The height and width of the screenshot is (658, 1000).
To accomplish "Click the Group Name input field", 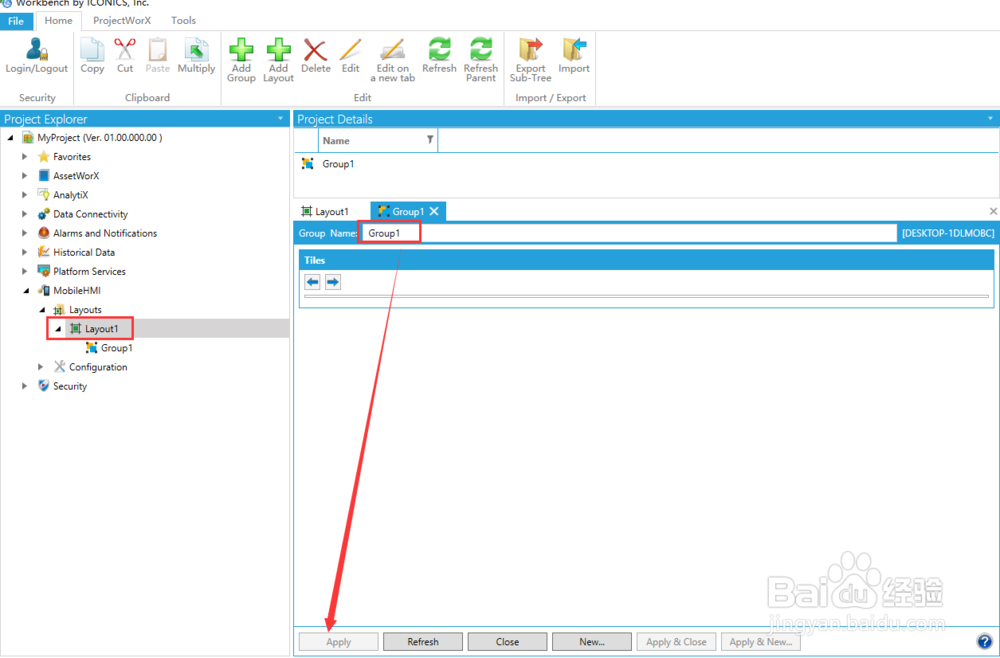I will click(x=628, y=233).
